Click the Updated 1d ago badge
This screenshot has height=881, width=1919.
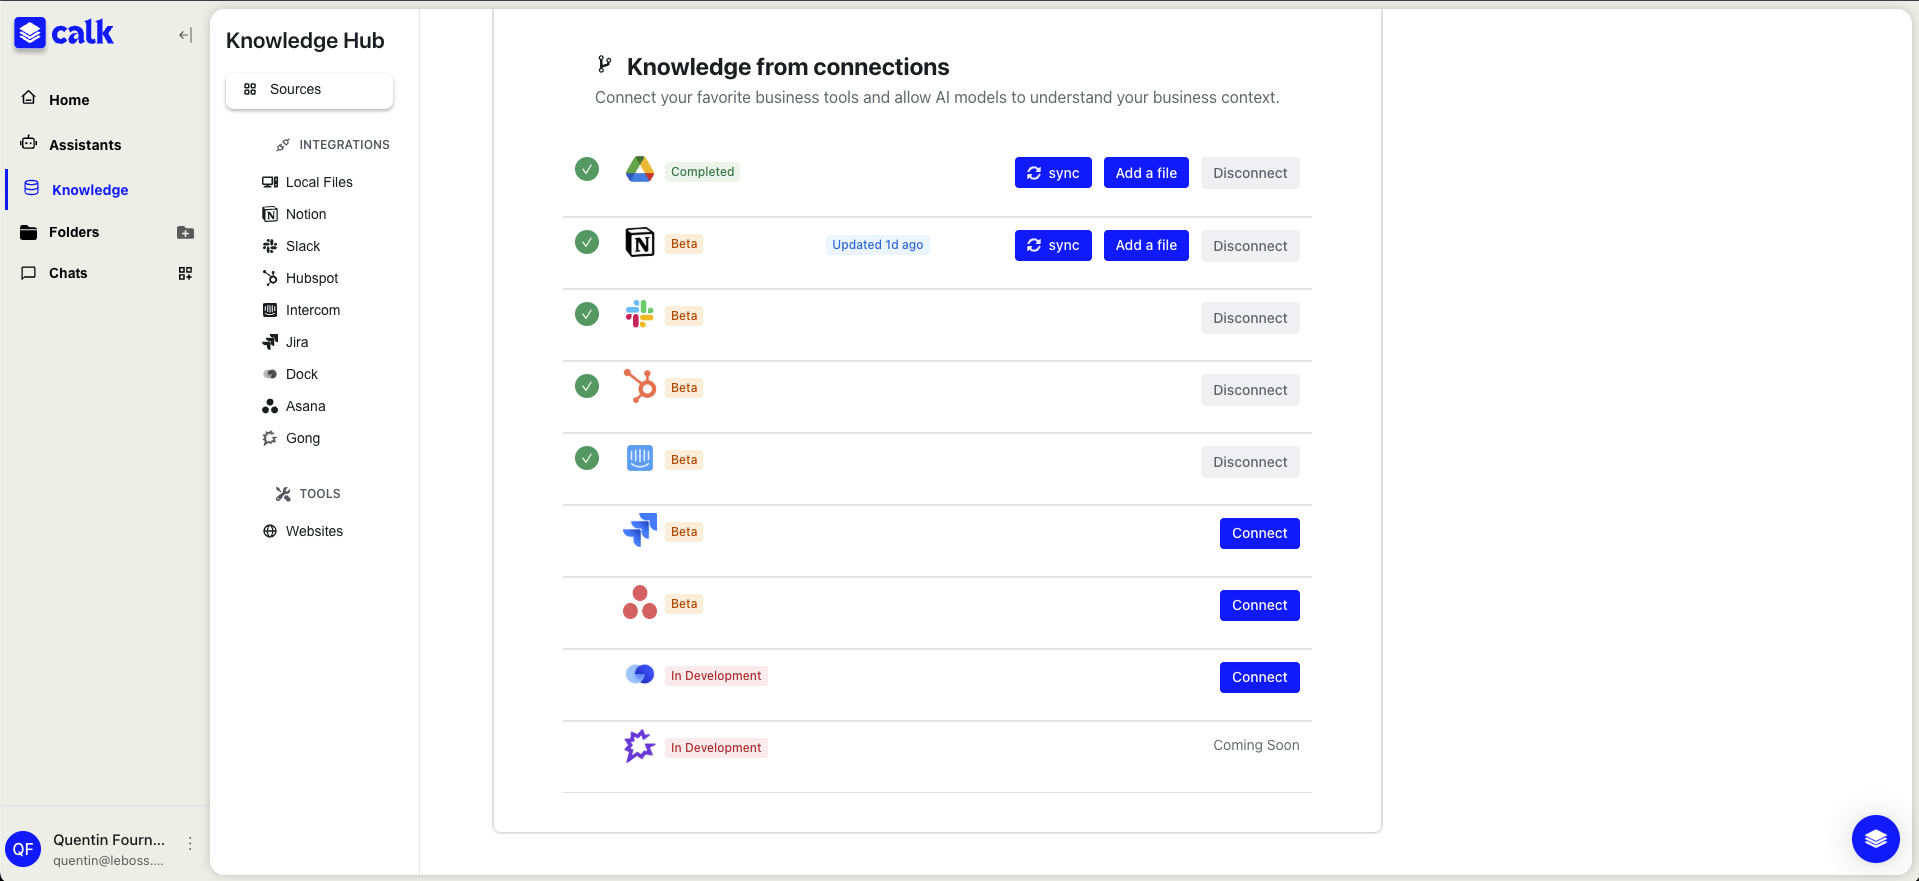click(x=877, y=245)
